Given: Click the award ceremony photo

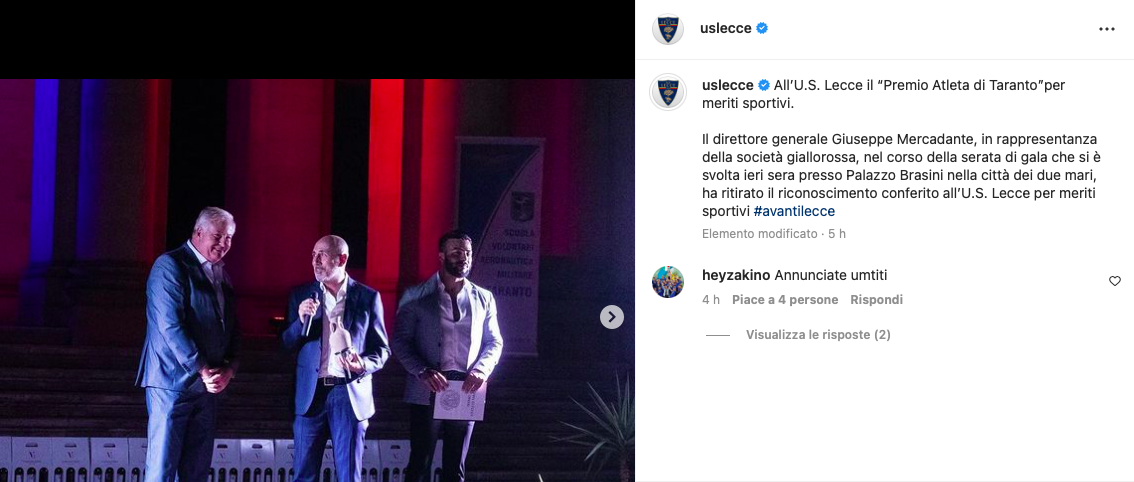Looking at the screenshot, I should click(x=317, y=280).
